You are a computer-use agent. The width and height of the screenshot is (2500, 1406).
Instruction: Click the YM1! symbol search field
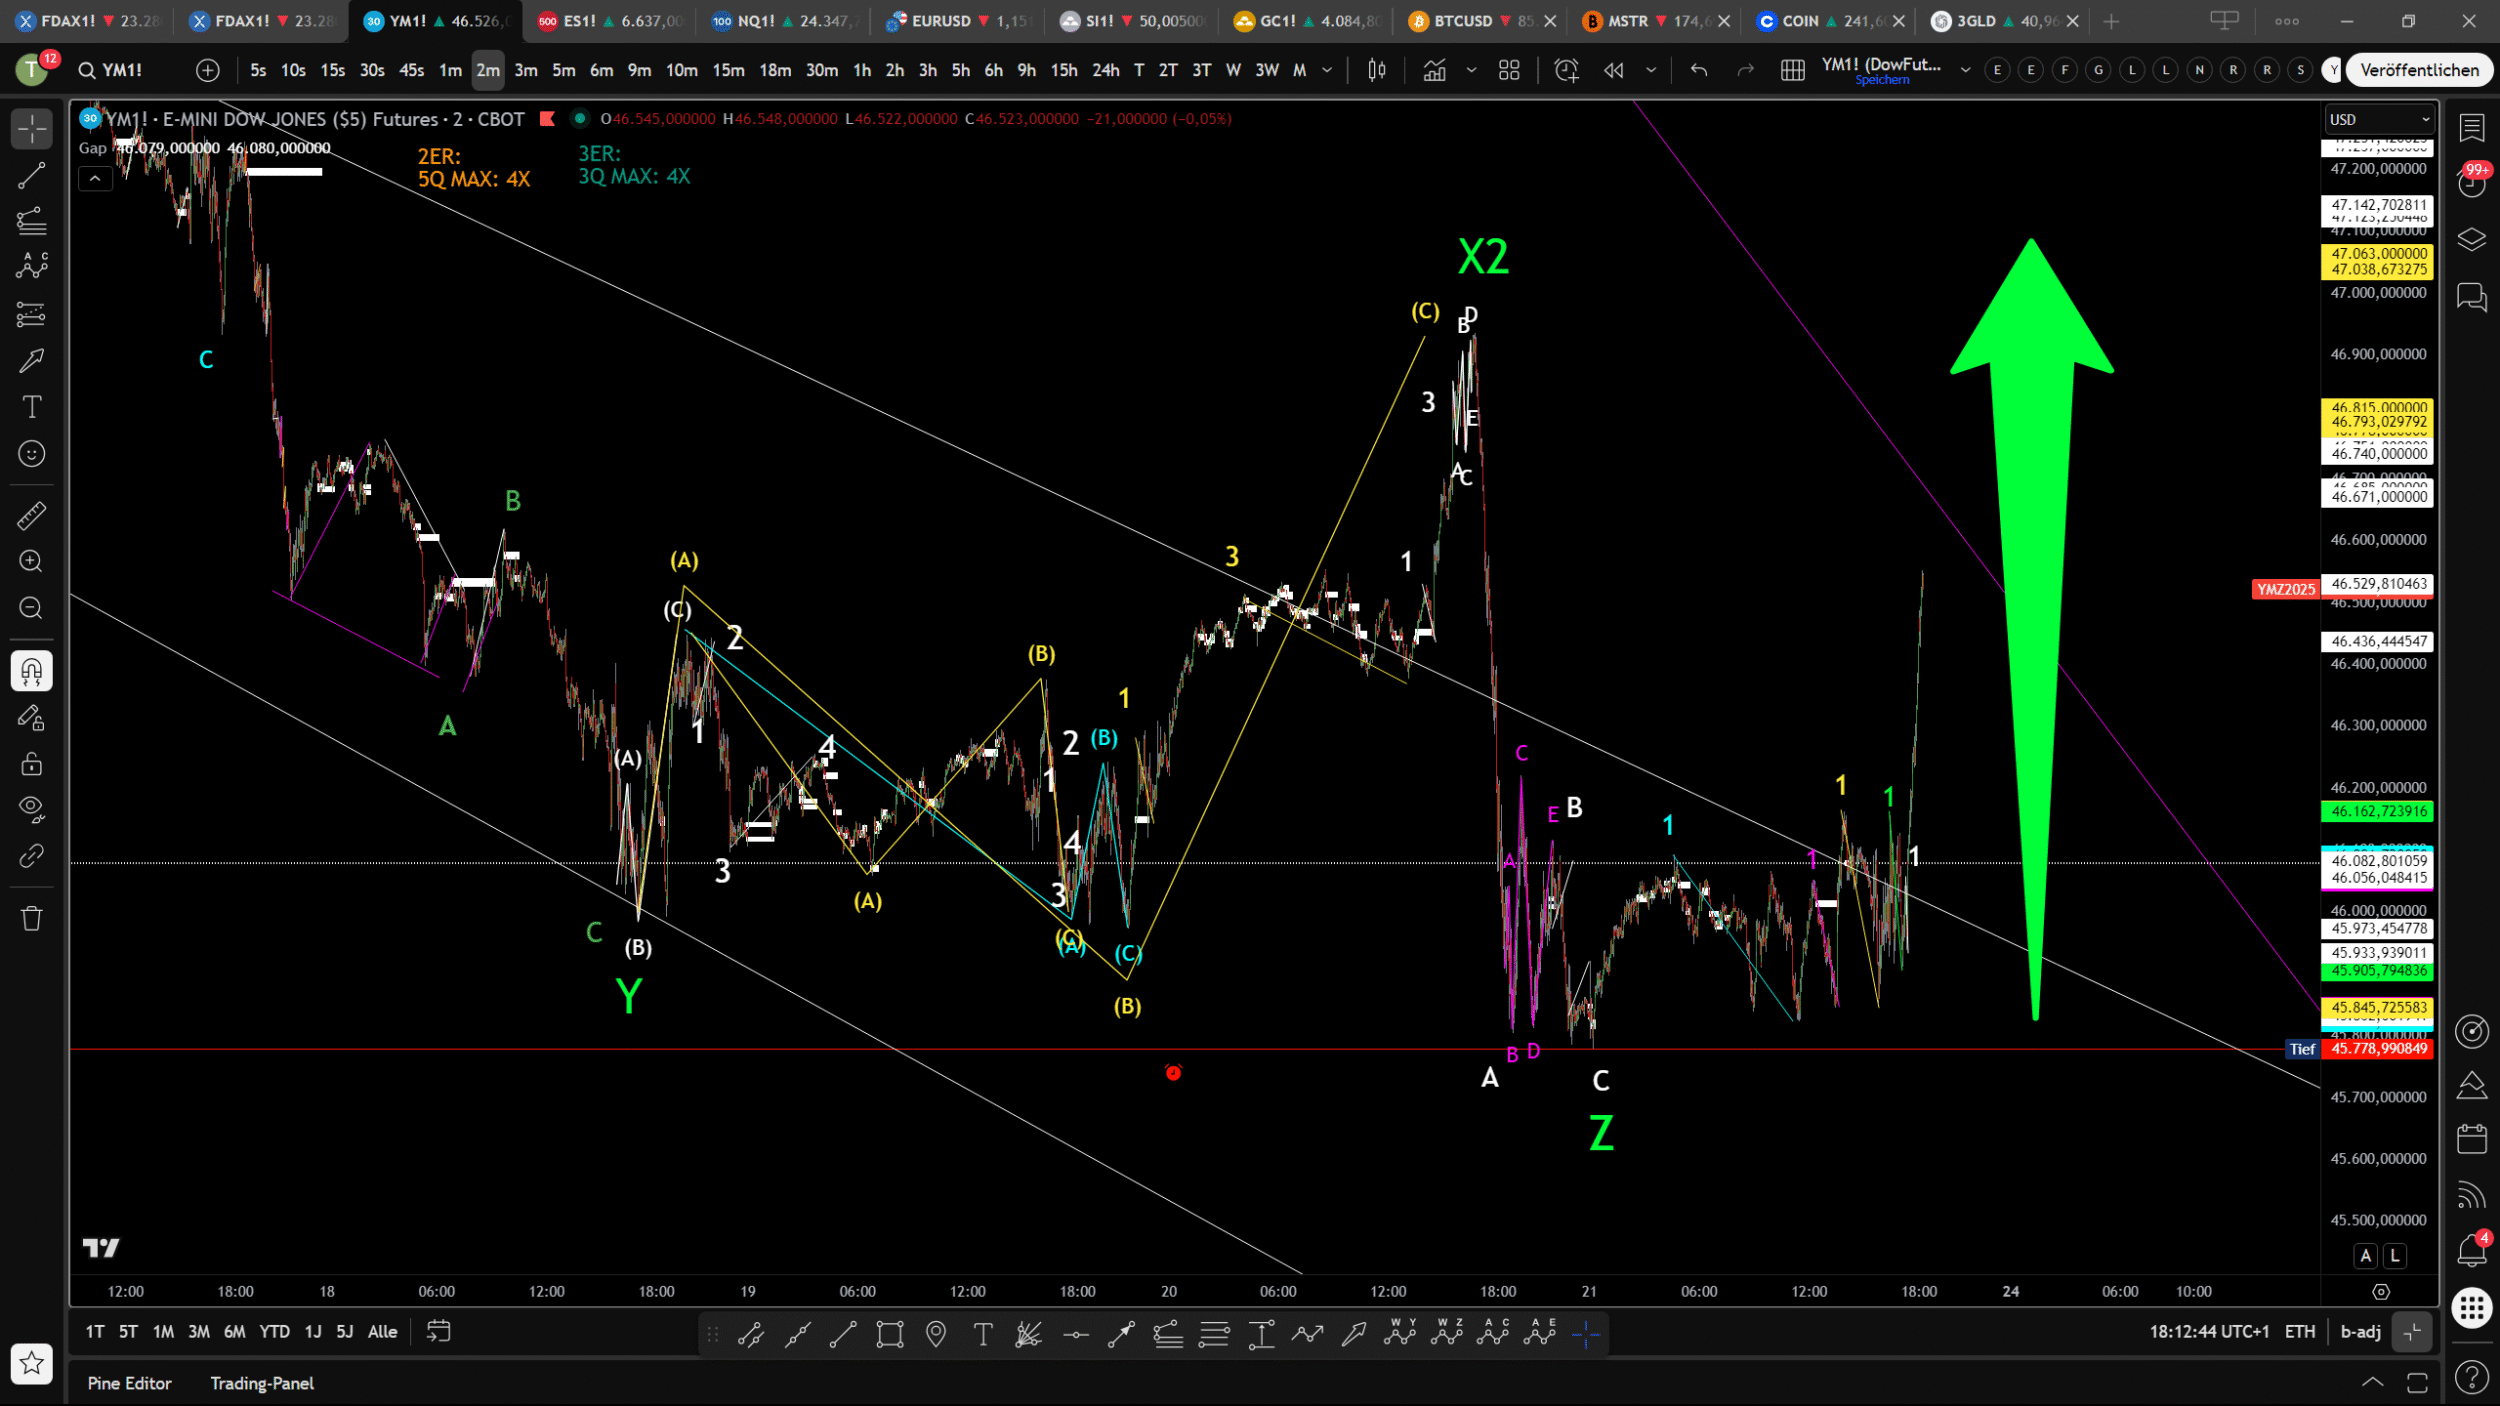coord(122,70)
